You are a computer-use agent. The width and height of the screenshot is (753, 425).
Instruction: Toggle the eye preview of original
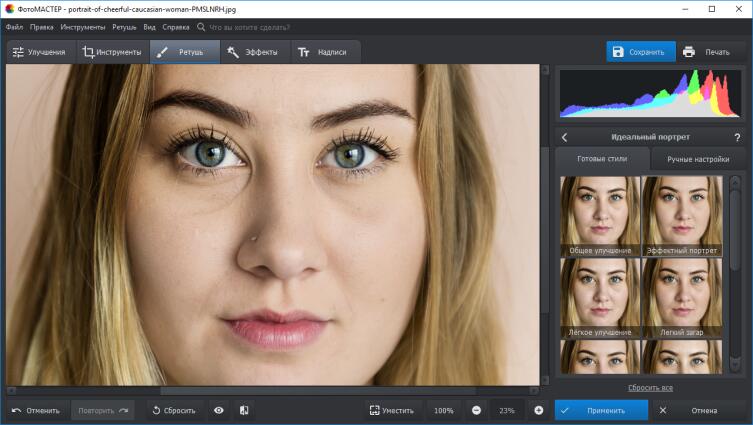(218, 410)
